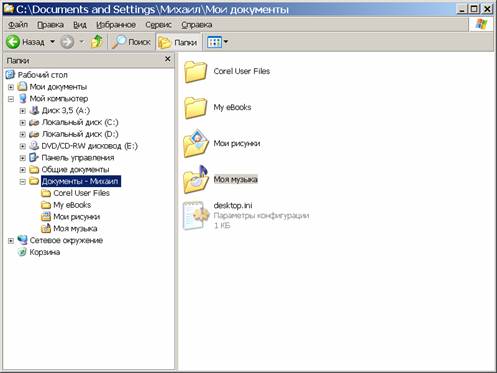Screen dimensions: 497x373
Task: Click the Windows flag logo in menu bar
Action: coord(481,24)
